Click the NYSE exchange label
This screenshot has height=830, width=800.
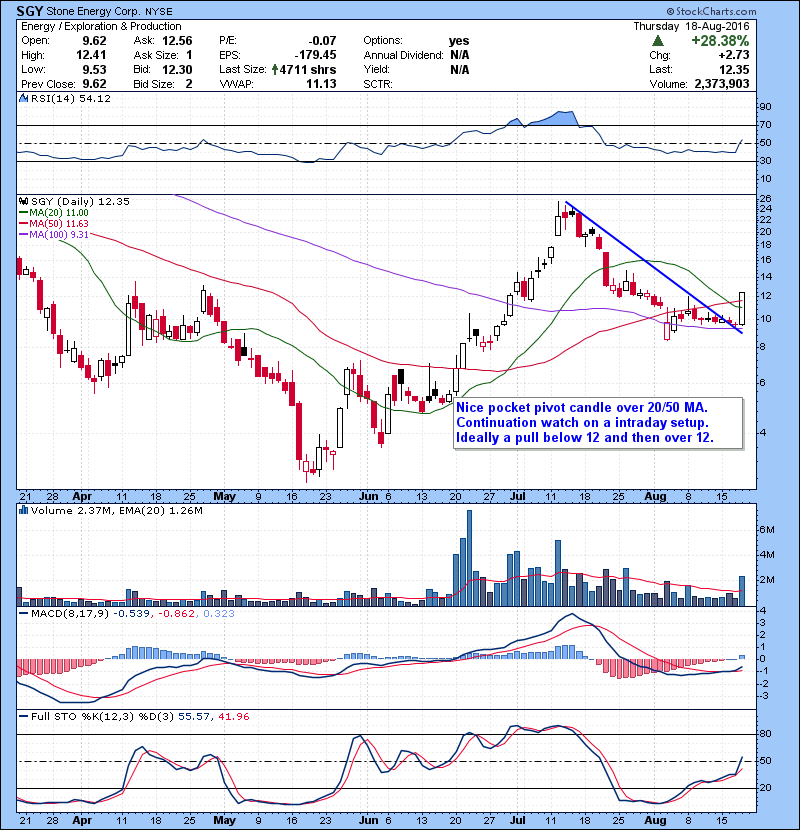coord(158,11)
